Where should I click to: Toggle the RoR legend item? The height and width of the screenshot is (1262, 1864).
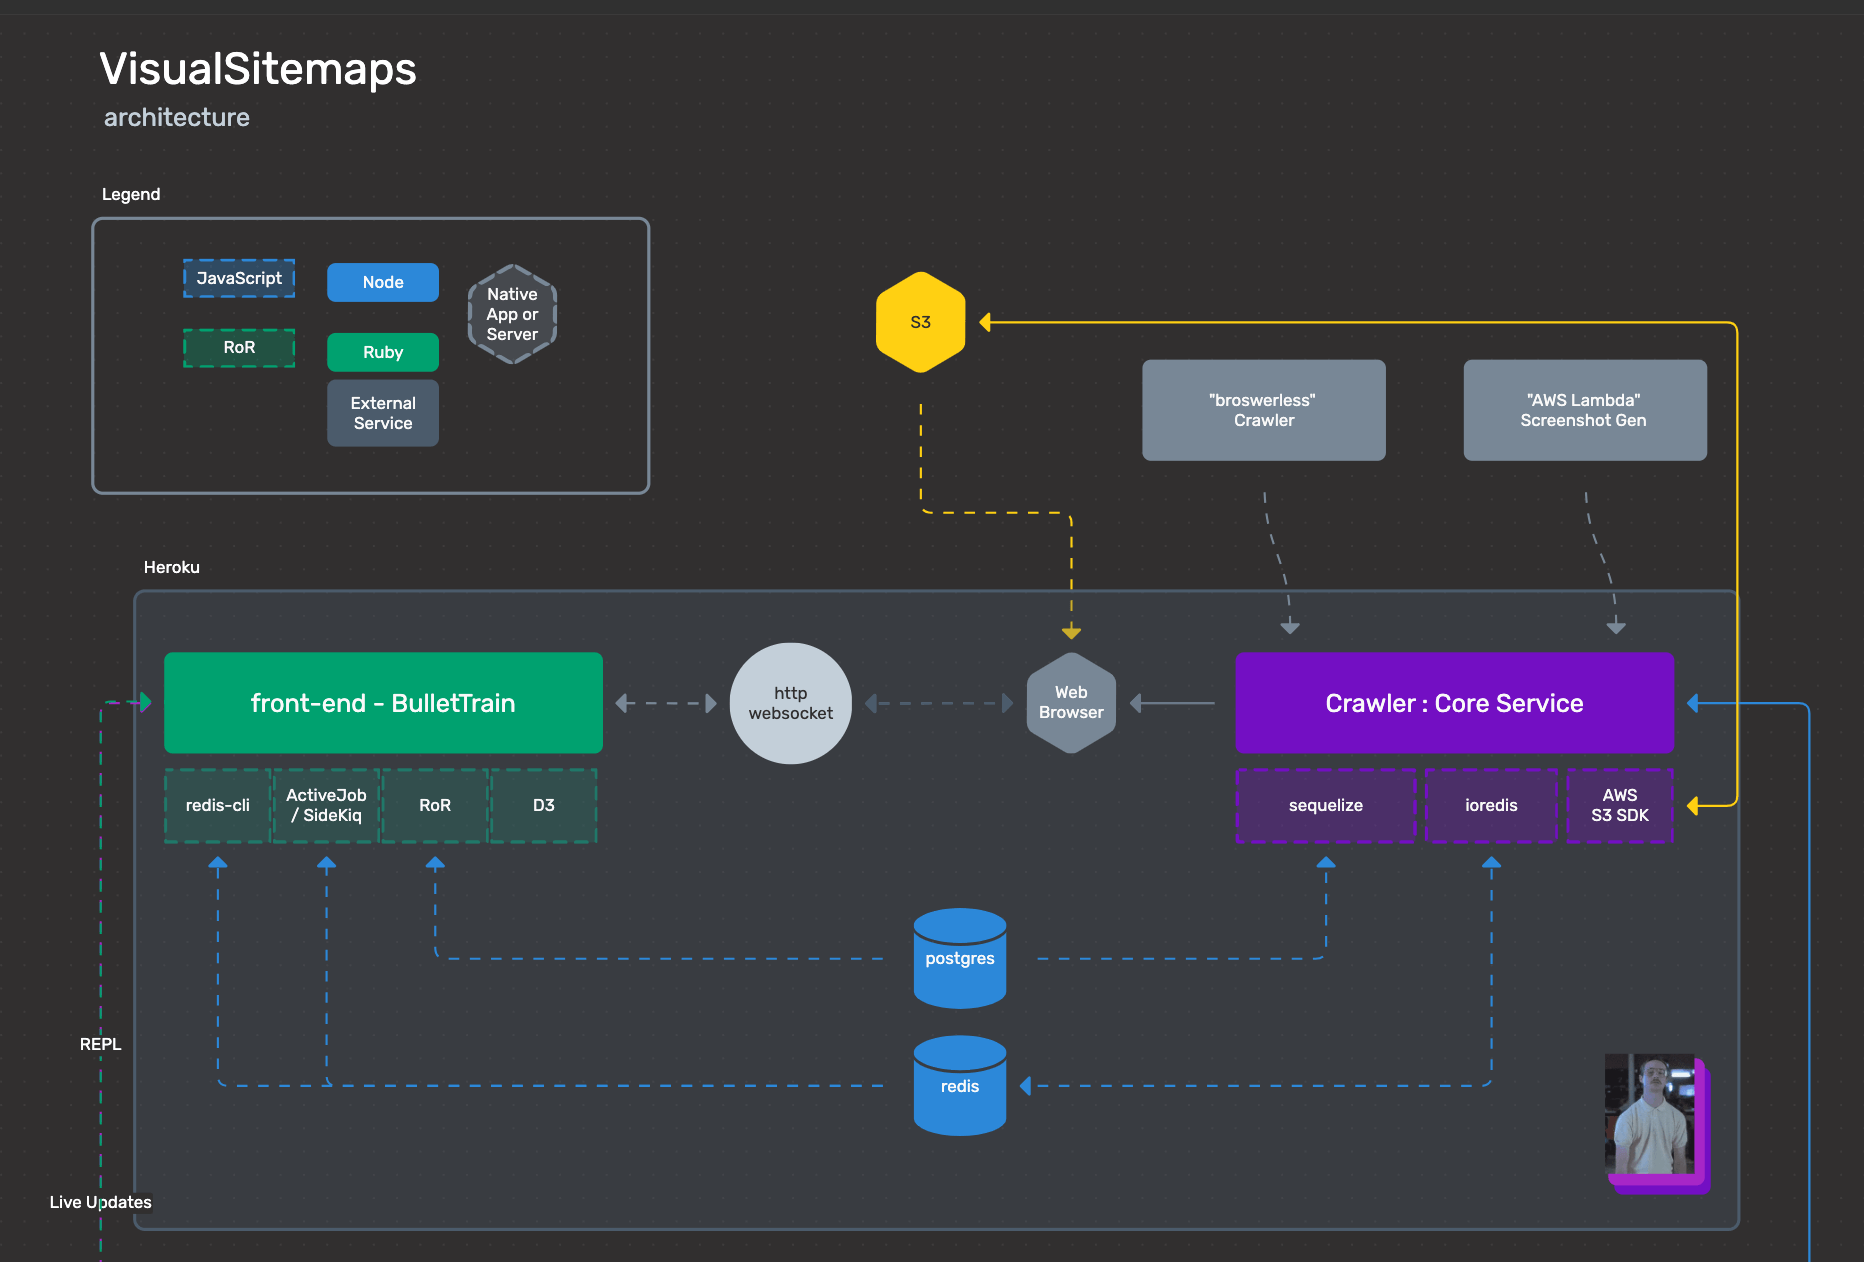coord(238,348)
